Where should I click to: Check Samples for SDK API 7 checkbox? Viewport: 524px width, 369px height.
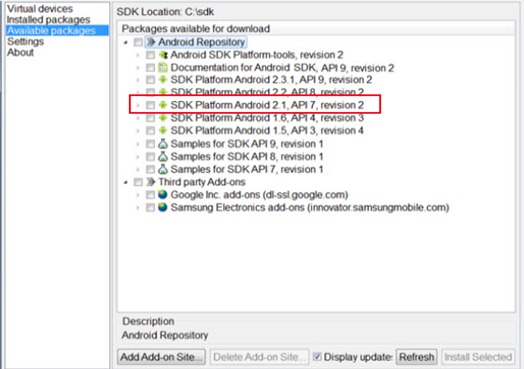point(150,169)
